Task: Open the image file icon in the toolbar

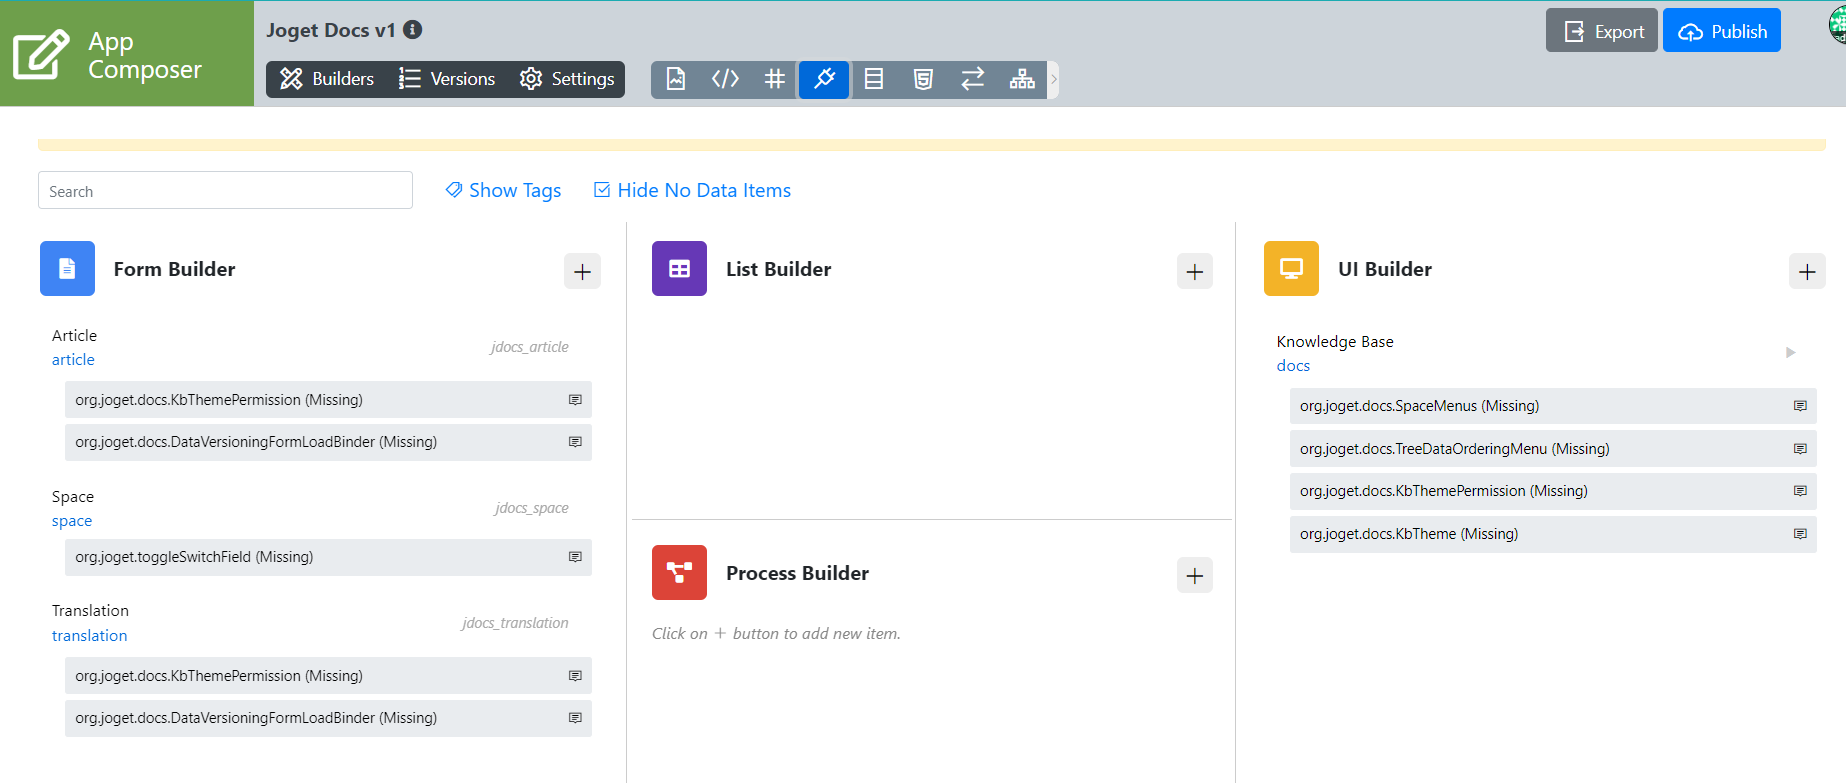Action: [676, 79]
